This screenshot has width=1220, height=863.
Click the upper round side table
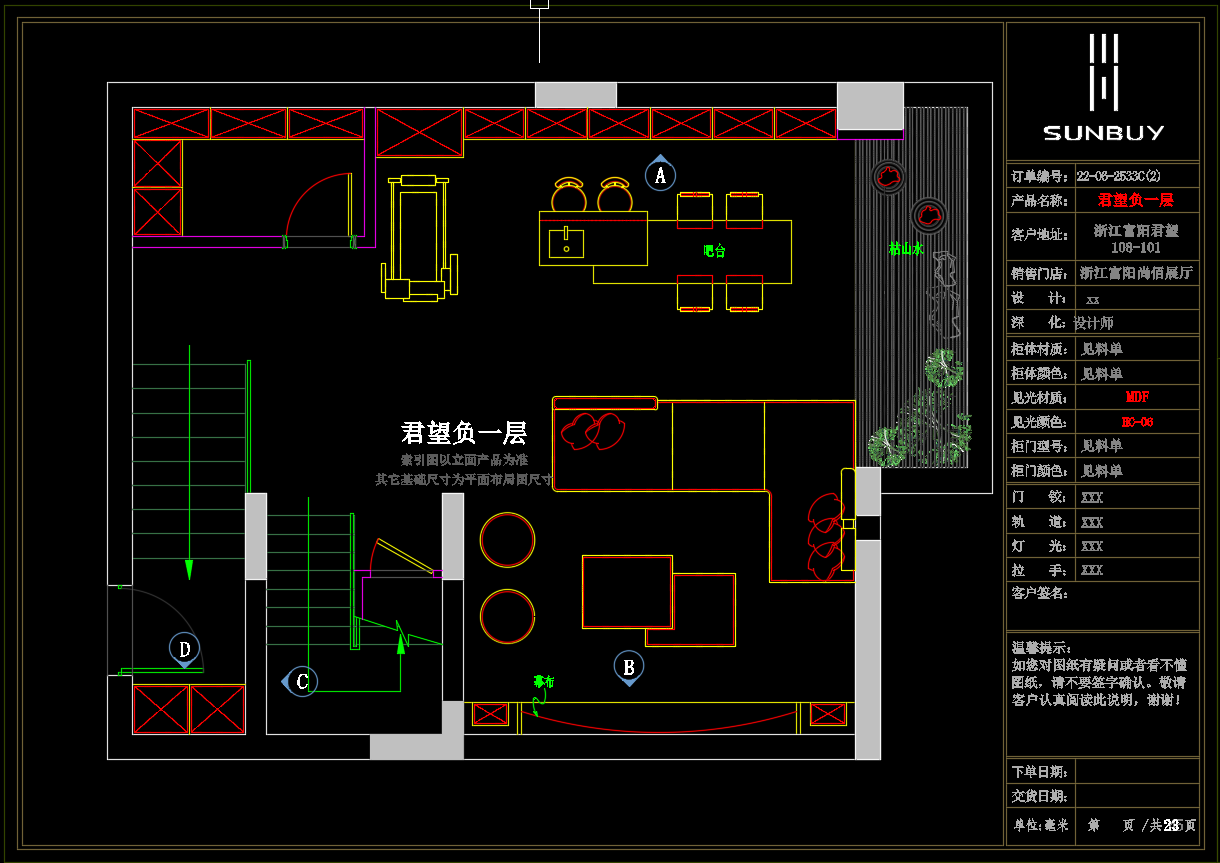click(507, 539)
